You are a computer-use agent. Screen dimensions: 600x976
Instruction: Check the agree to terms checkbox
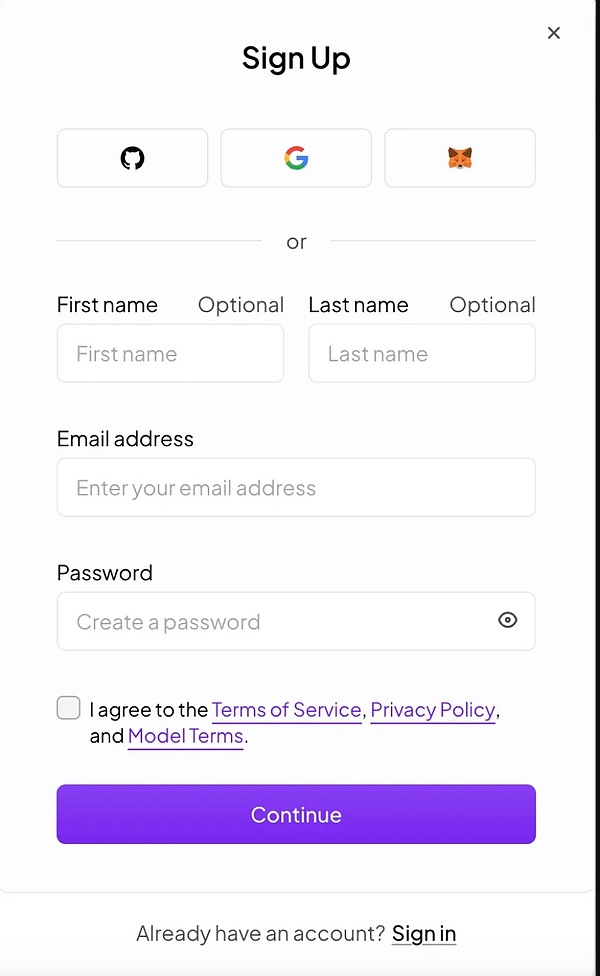68,708
